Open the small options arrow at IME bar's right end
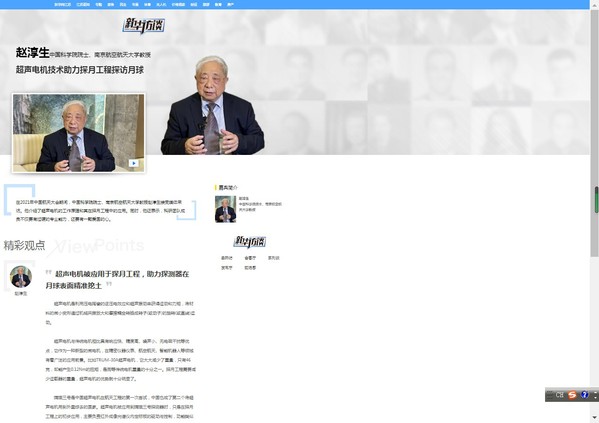 click(x=595, y=395)
